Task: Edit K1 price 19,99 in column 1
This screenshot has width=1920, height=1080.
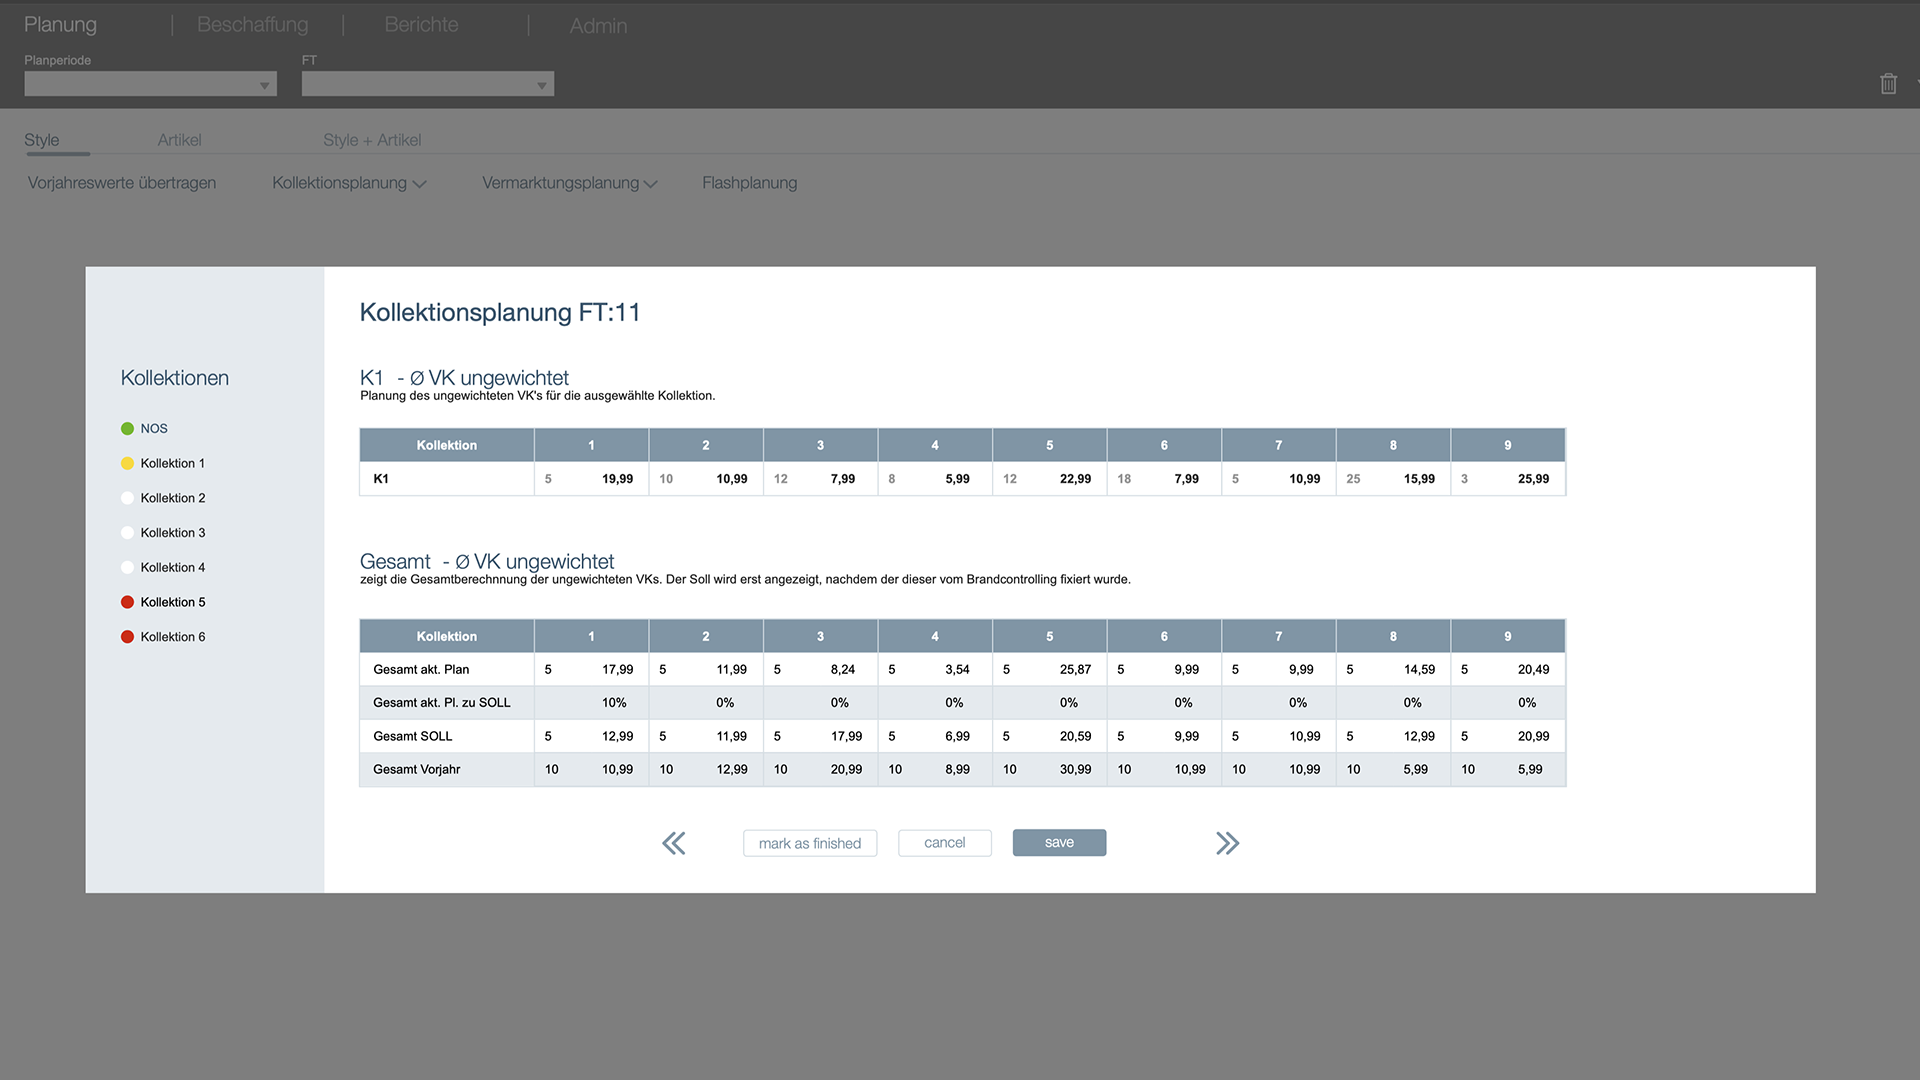Action: [x=616, y=479]
